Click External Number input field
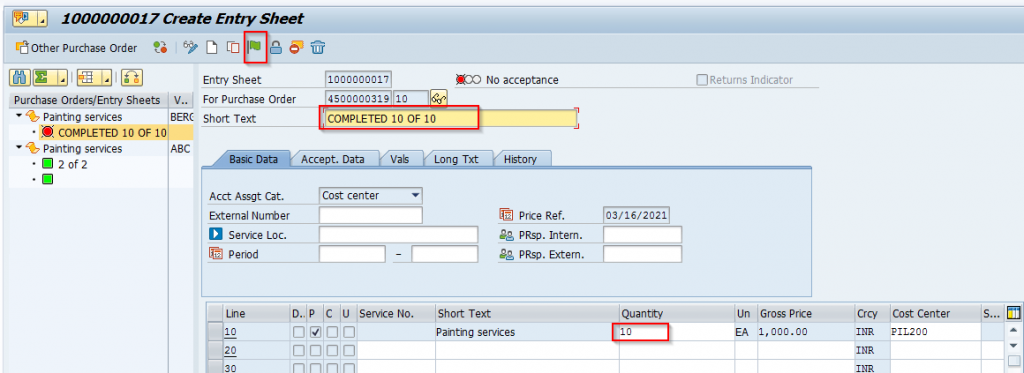The height and width of the screenshot is (373, 1024). 370,215
